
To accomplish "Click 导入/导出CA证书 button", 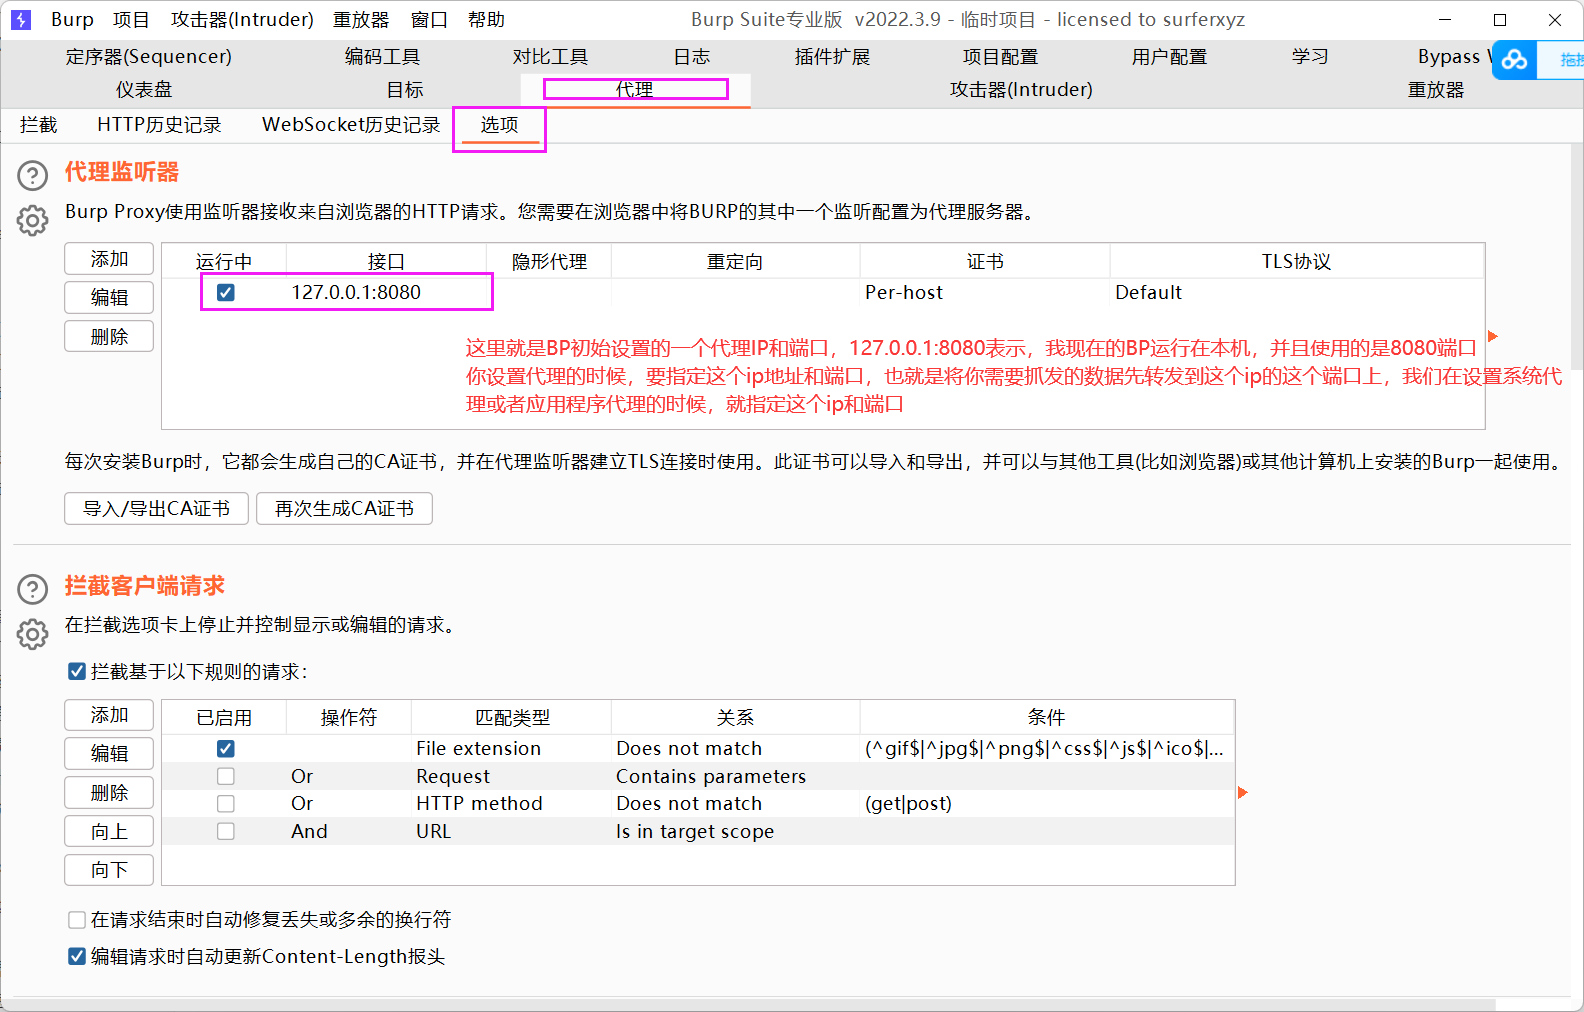I will [157, 509].
